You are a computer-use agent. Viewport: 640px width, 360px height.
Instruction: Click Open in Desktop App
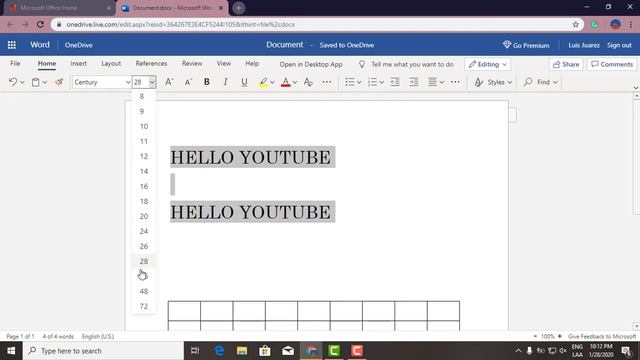click(311, 64)
